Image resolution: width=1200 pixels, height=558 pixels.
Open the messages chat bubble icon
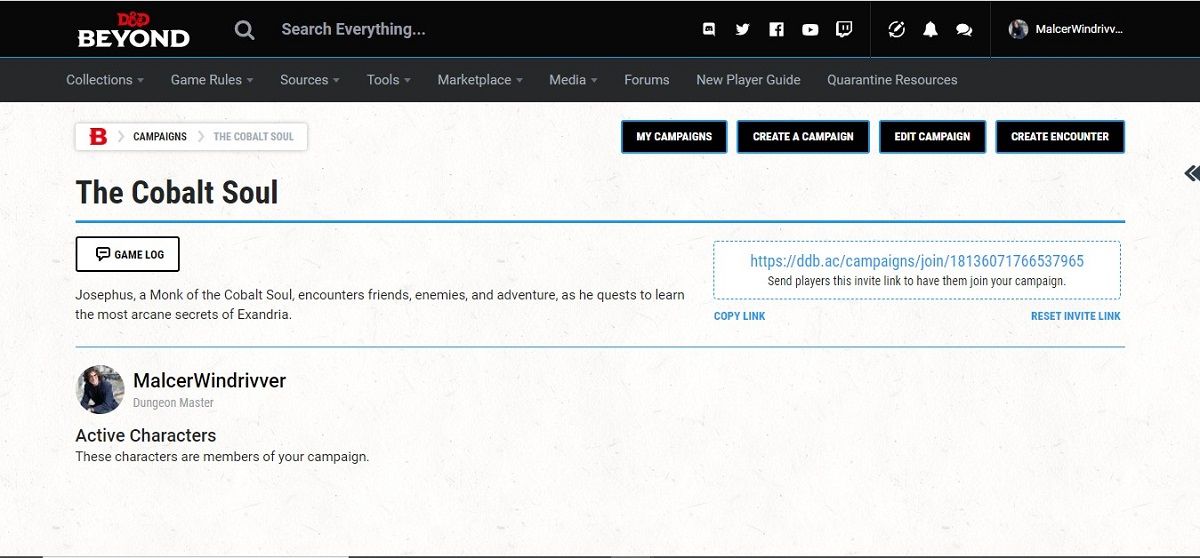pos(964,30)
